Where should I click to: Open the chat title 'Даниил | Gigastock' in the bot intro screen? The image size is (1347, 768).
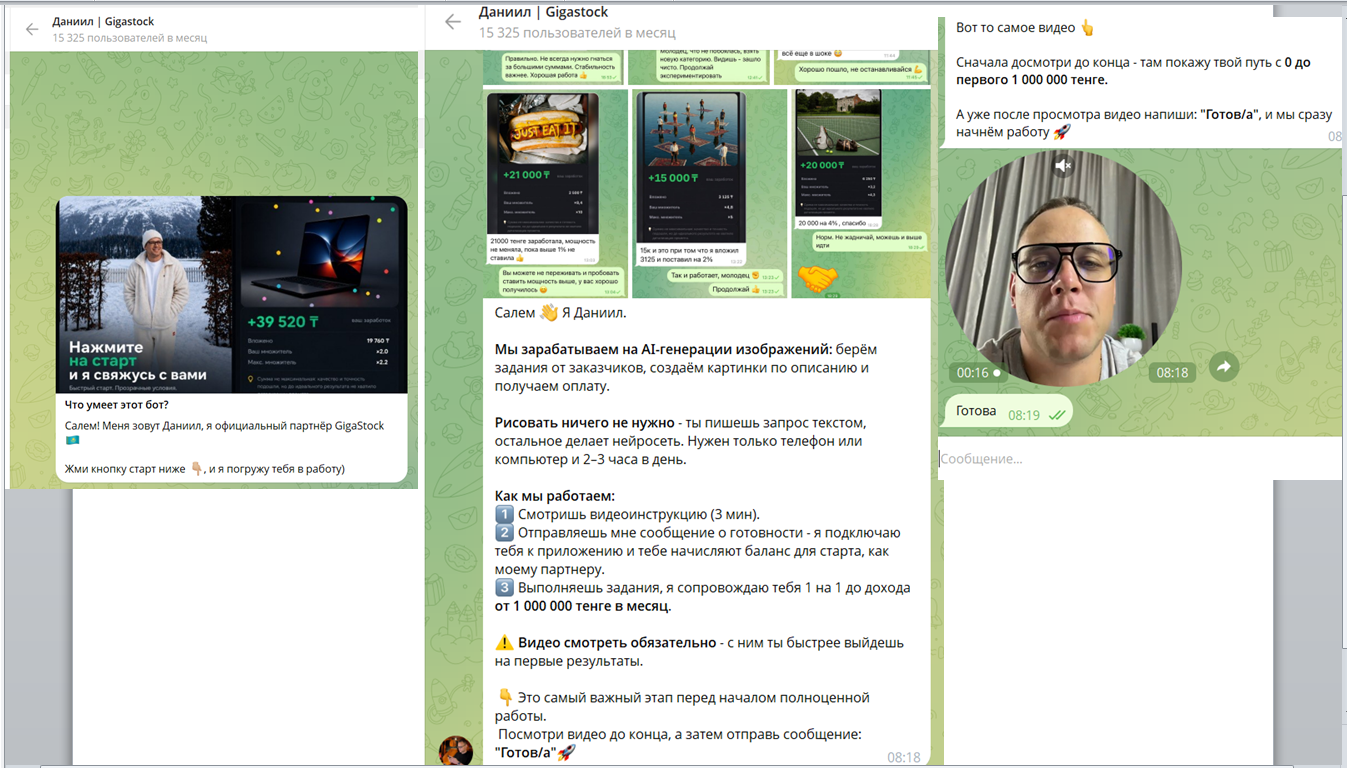coord(103,22)
